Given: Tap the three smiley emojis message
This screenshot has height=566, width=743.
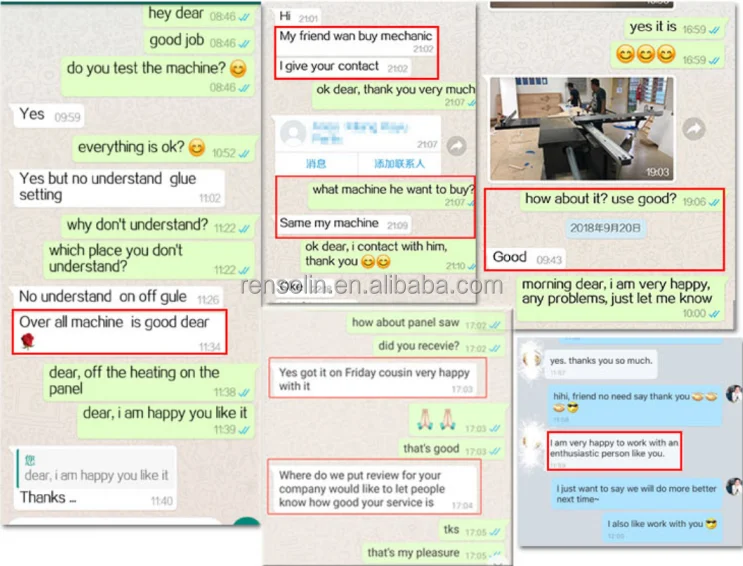Looking at the screenshot, I should [667, 55].
